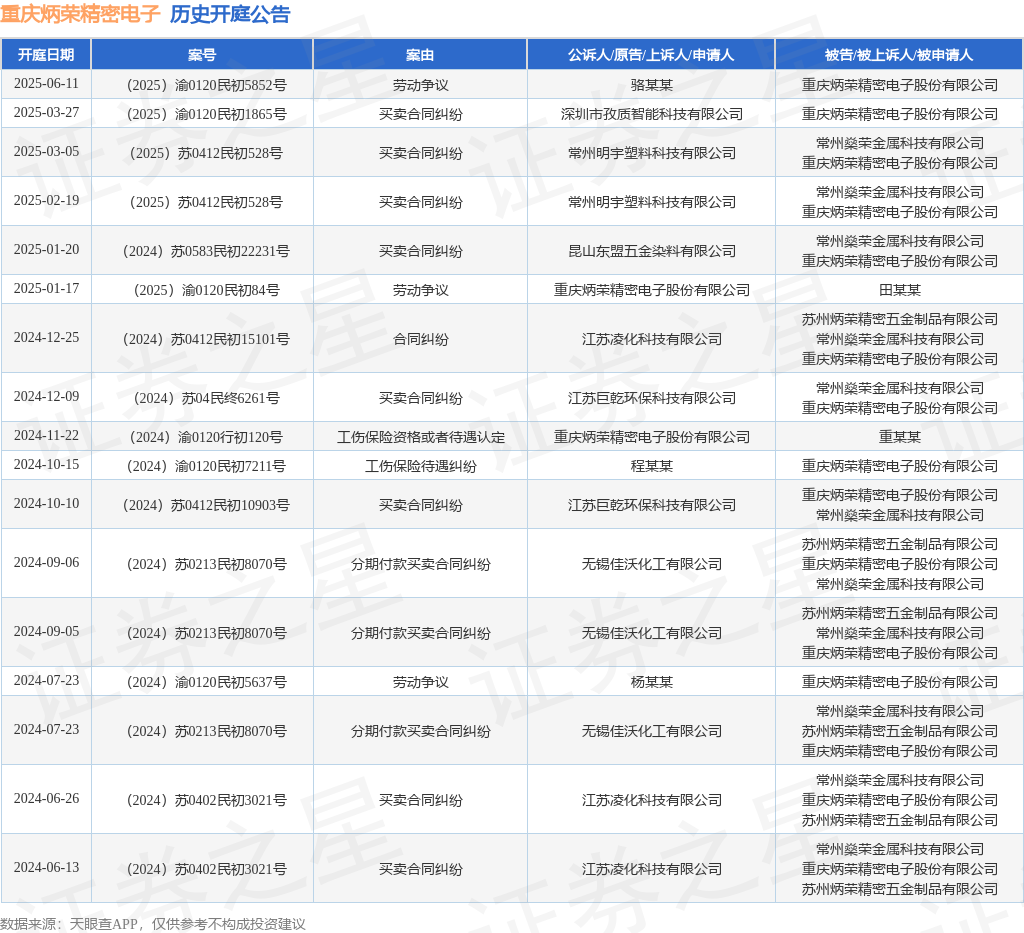Select the defendant 田某某
Viewport: 1024px width, 933px height.
pyautogui.click(x=899, y=290)
